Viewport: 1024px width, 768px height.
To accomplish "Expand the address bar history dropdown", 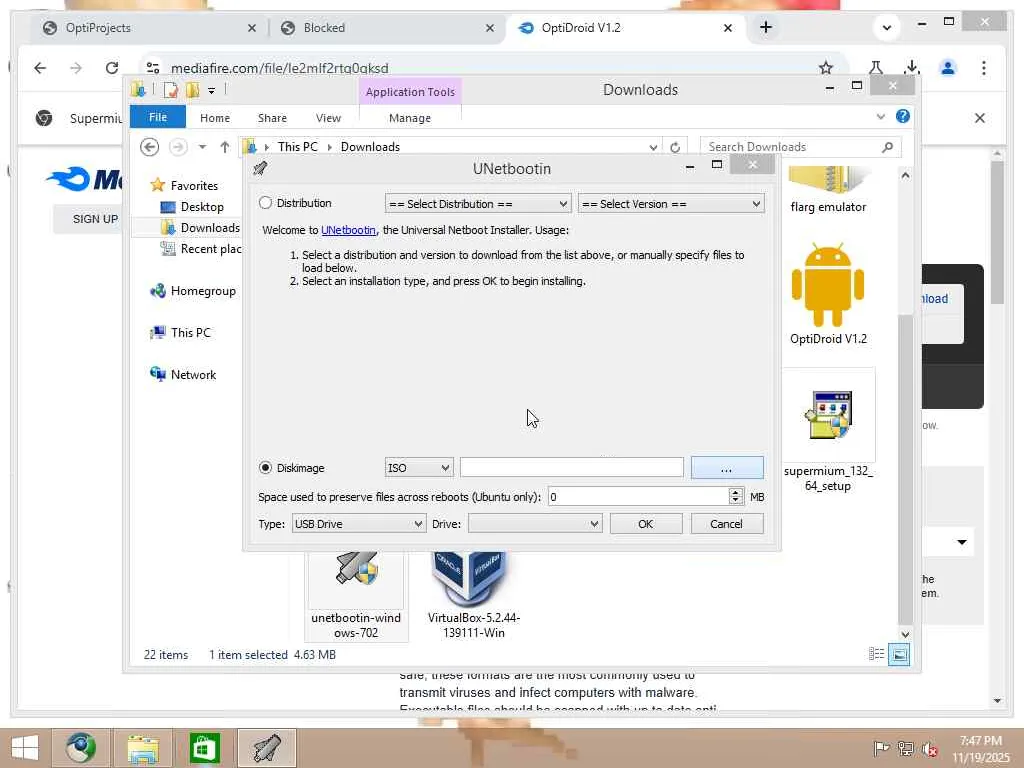I will click(652, 148).
